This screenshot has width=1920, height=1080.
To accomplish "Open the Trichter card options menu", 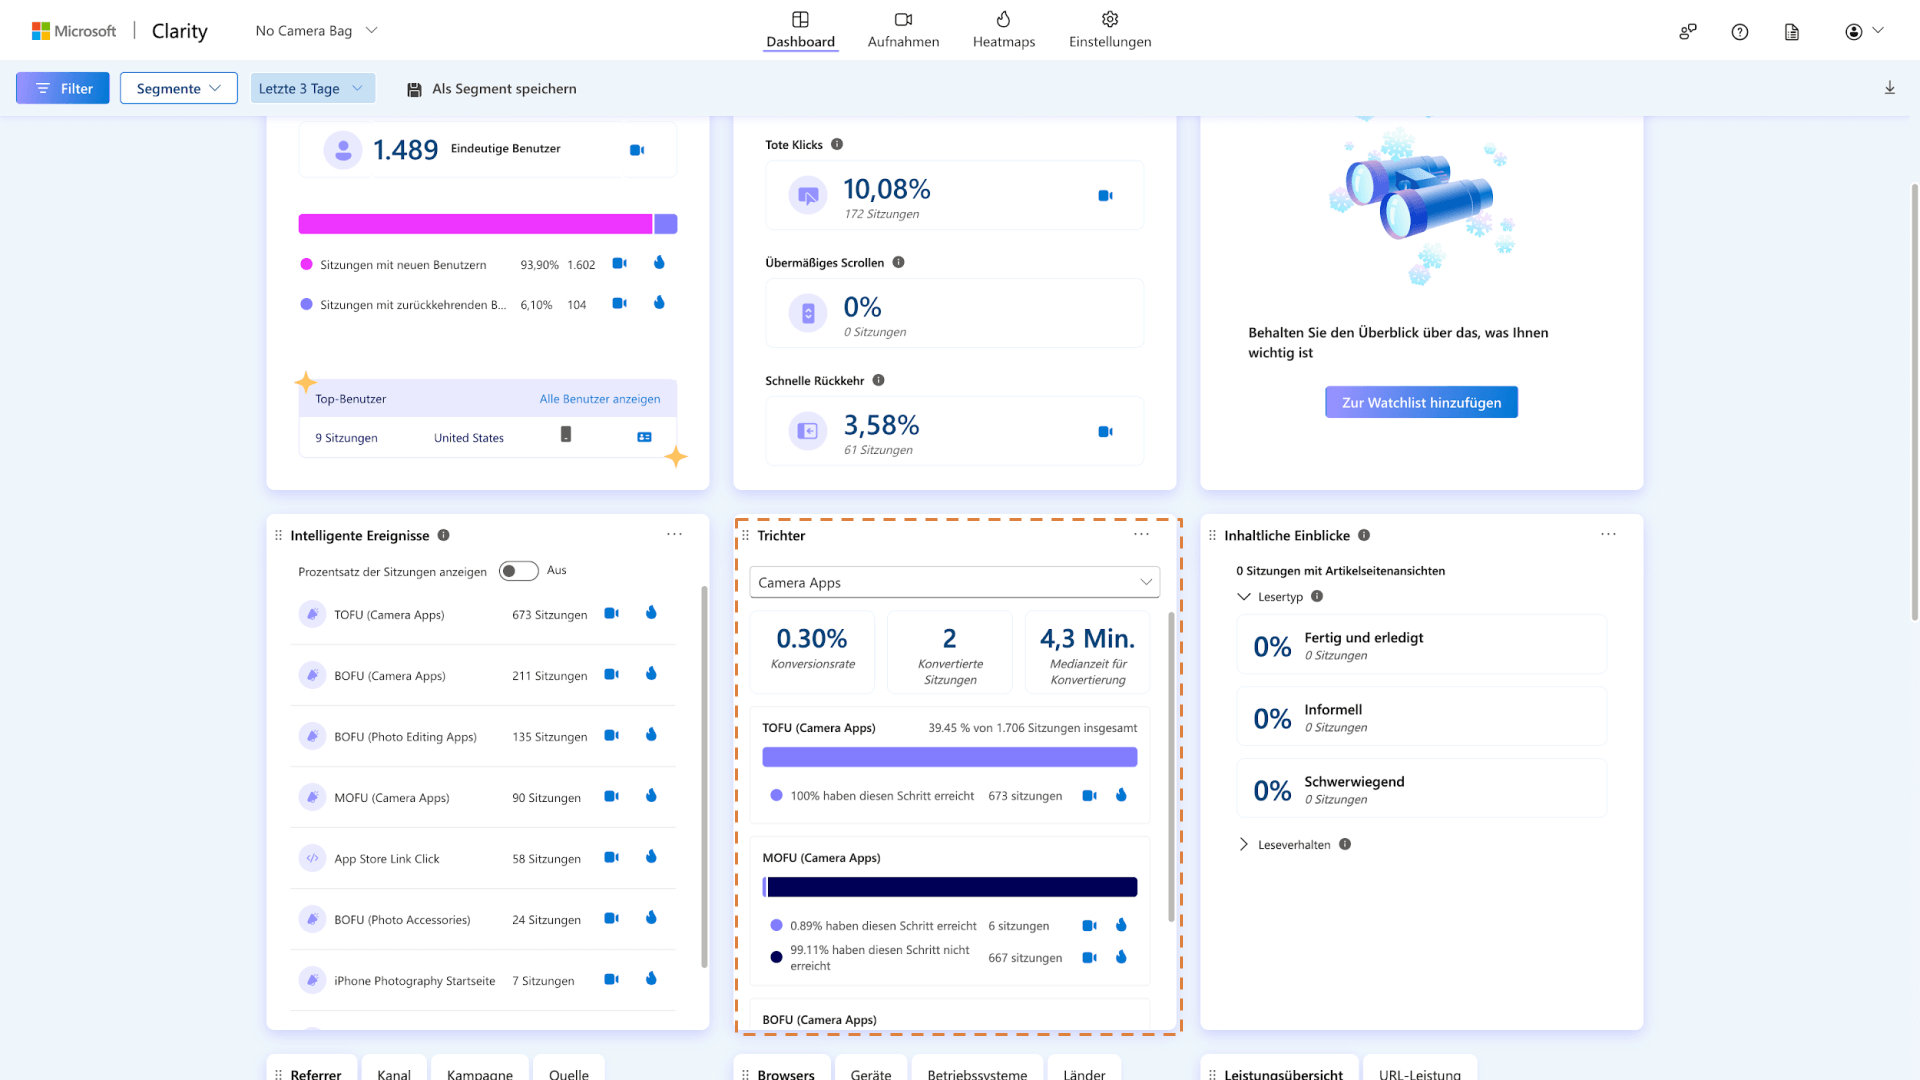I will pyautogui.click(x=1141, y=535).
